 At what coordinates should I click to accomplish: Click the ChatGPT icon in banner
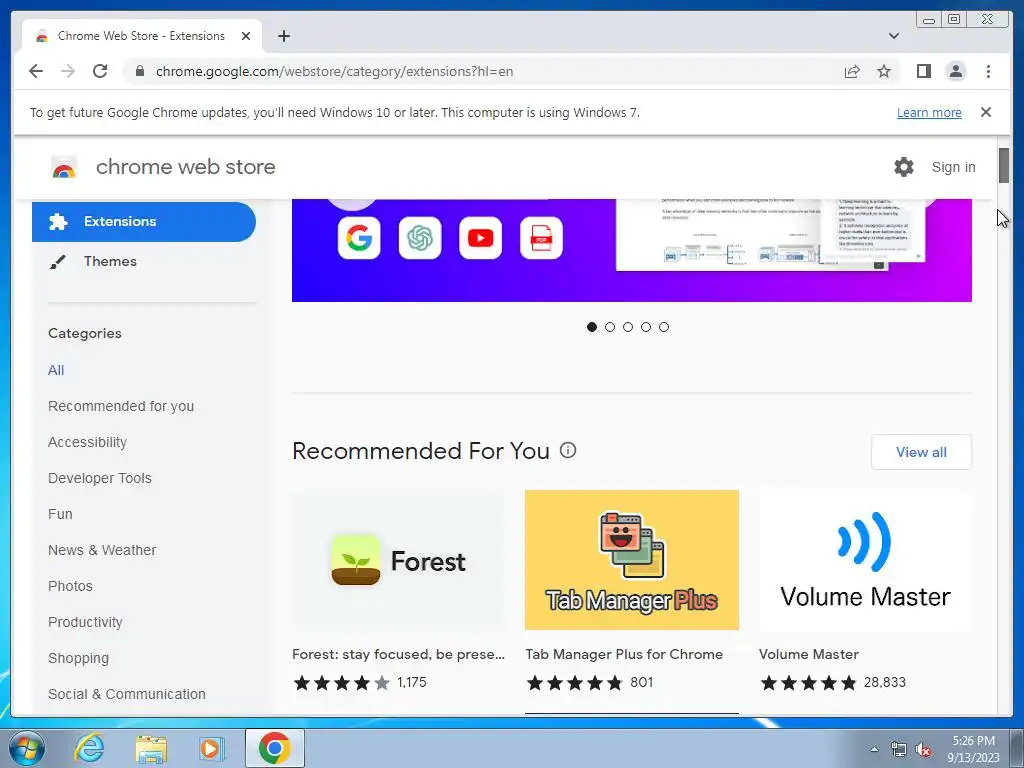click(x=420, y=238)
